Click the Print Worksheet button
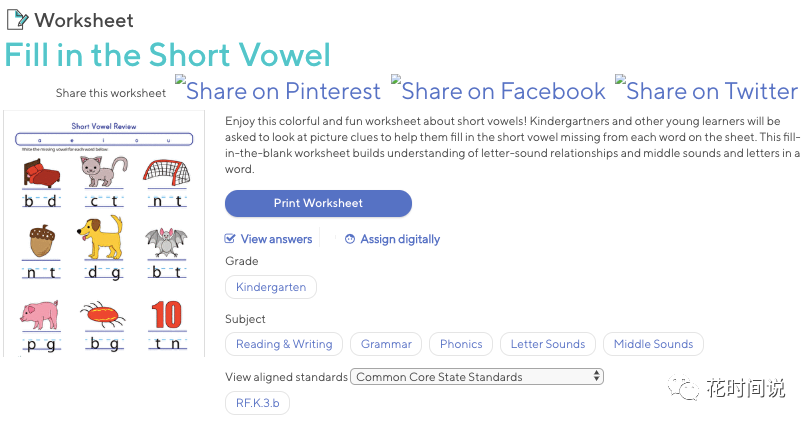Screen dimensions: 812x424 [x=318, y=203]
